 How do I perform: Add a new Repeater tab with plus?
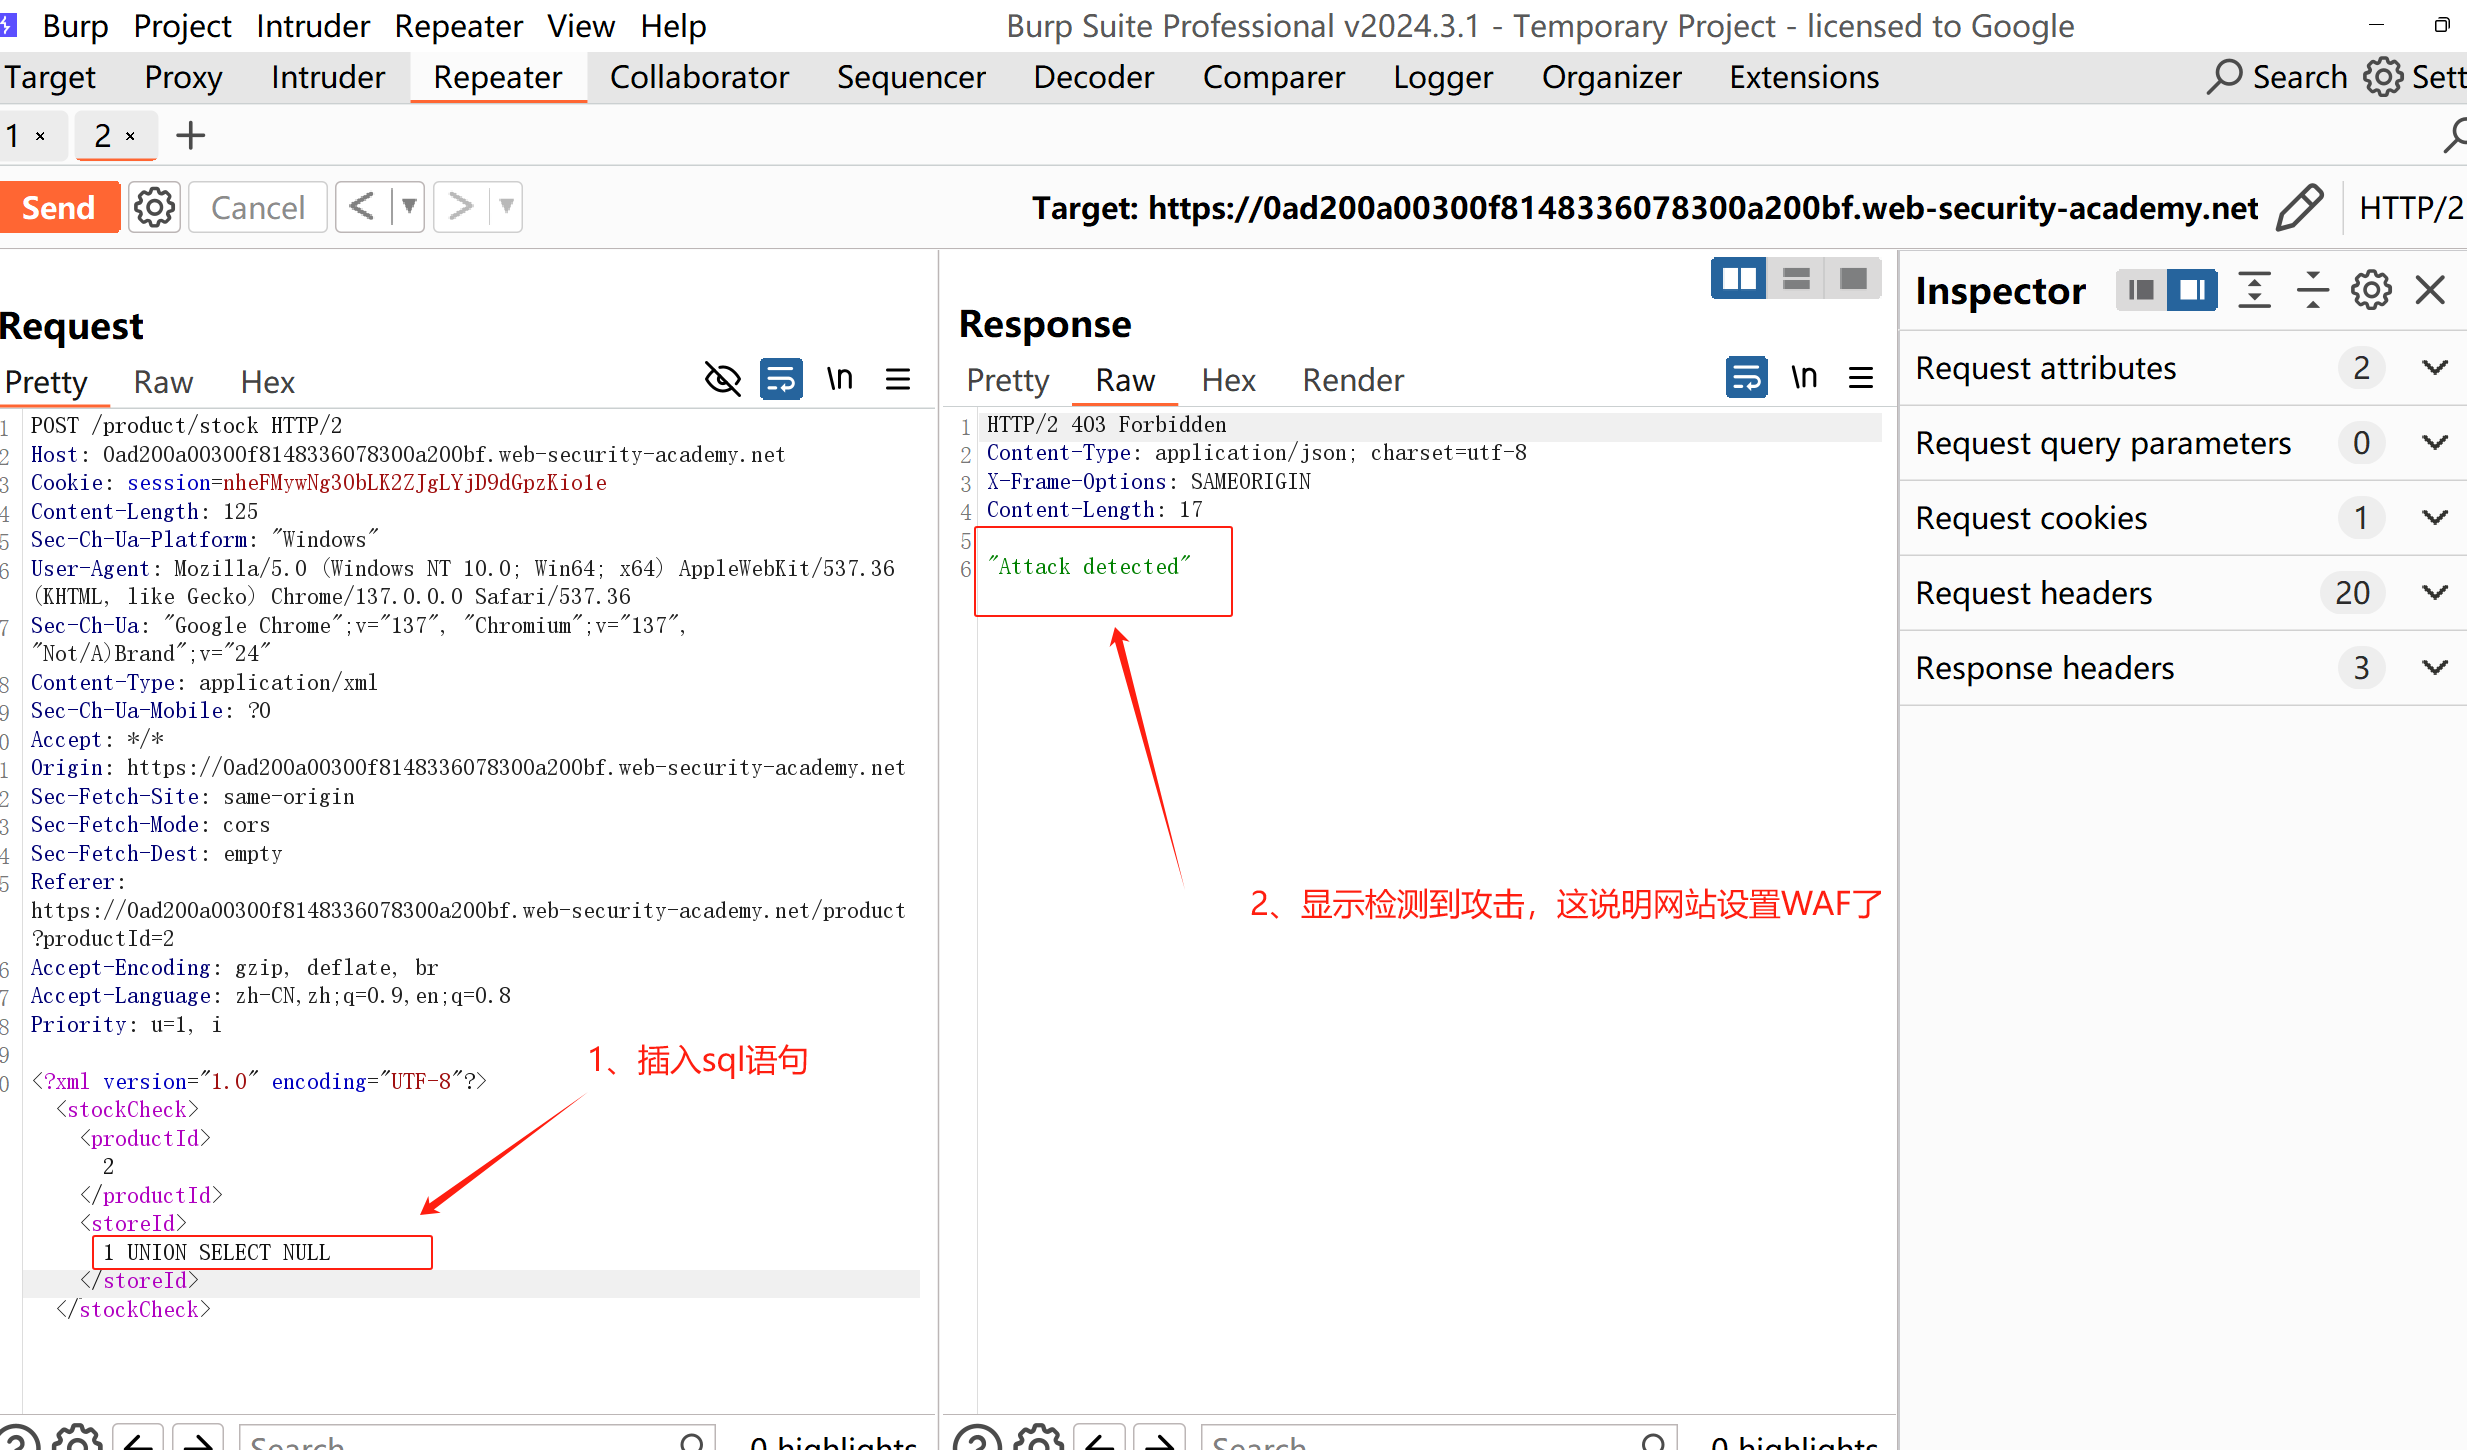coord(190,135)
